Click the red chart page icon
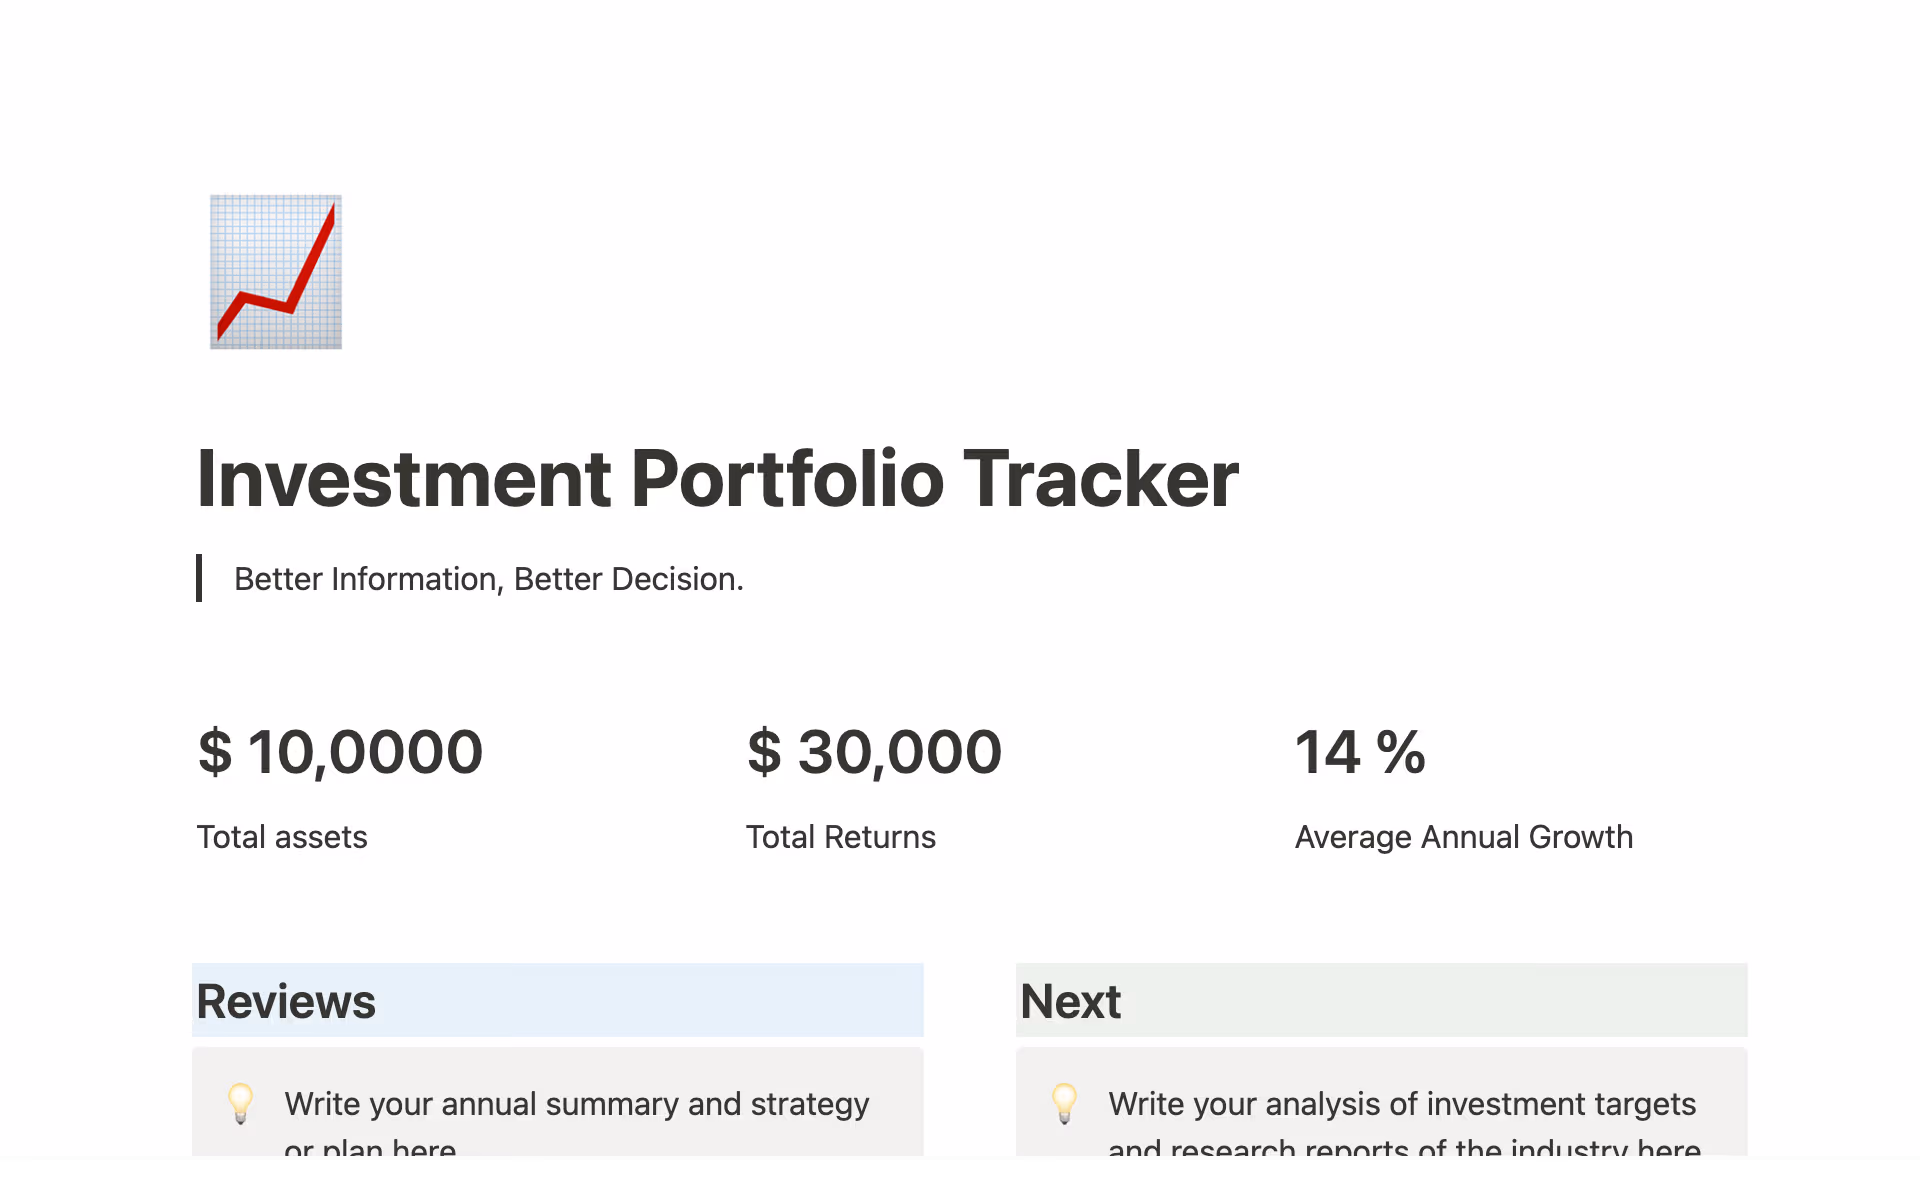The image size is (1920, 1200). pos(276,272)
